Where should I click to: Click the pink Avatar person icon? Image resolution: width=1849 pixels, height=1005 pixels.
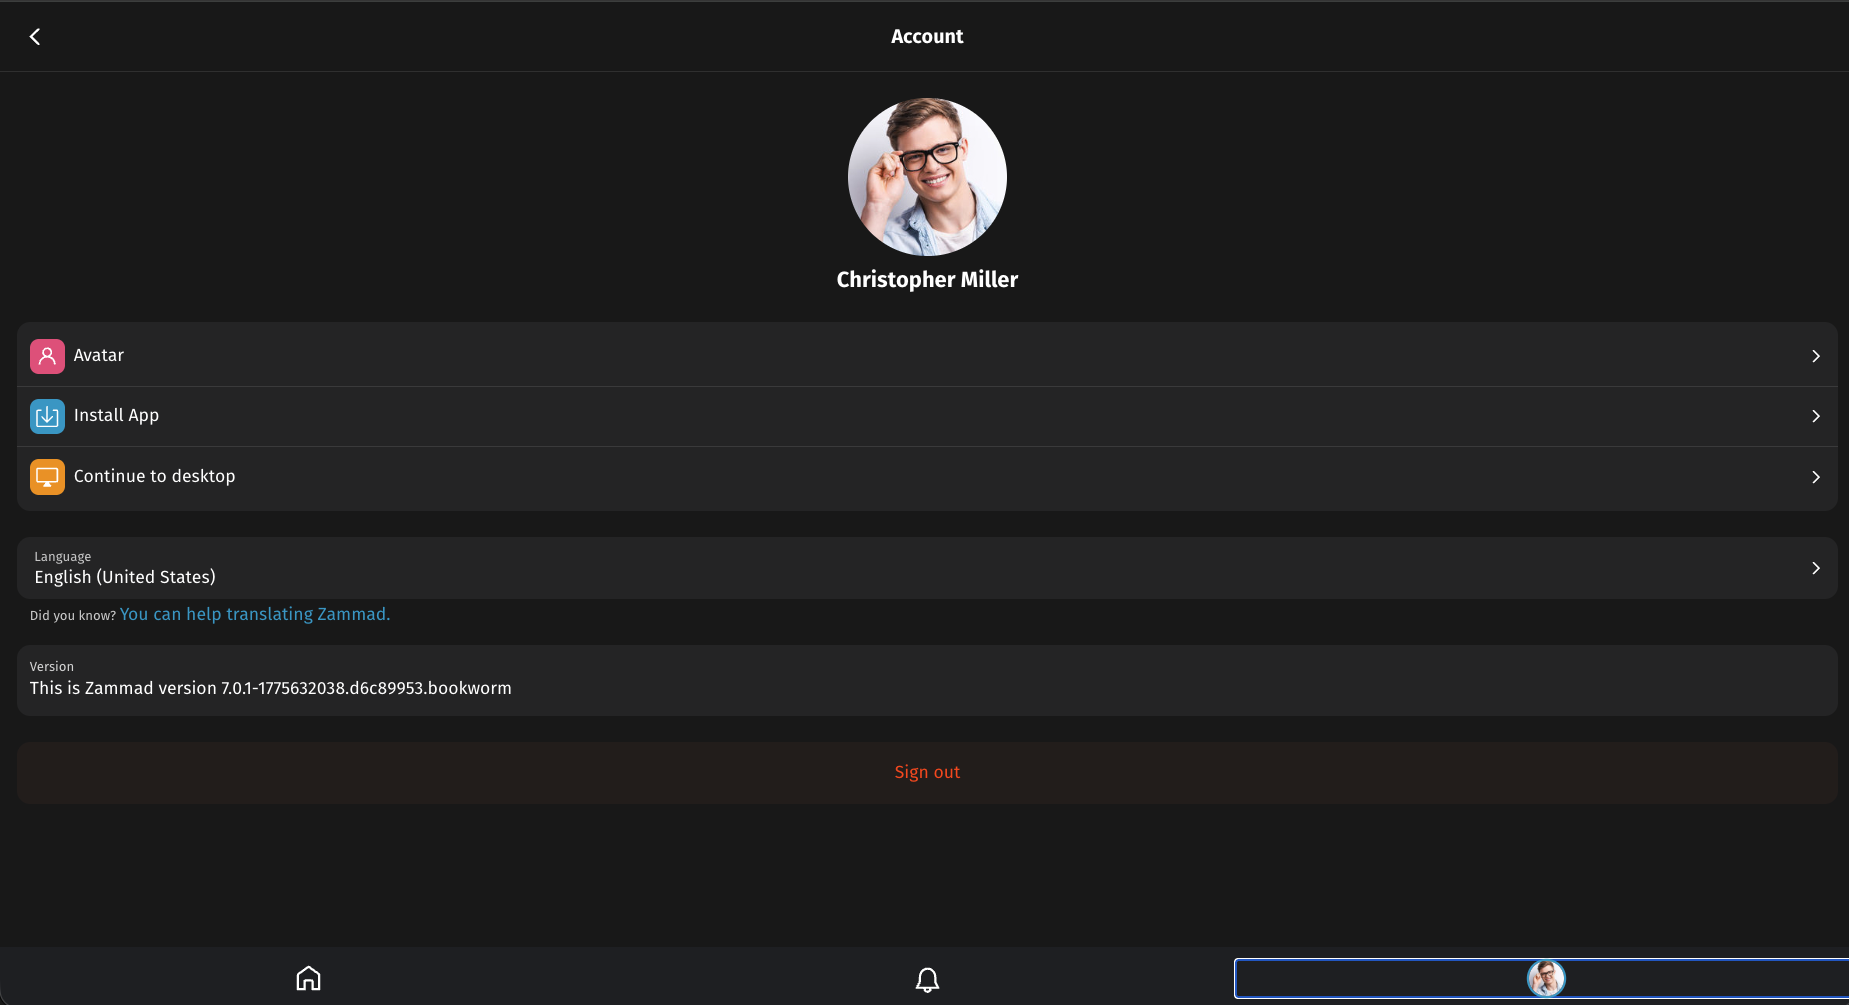coord(47,356)
